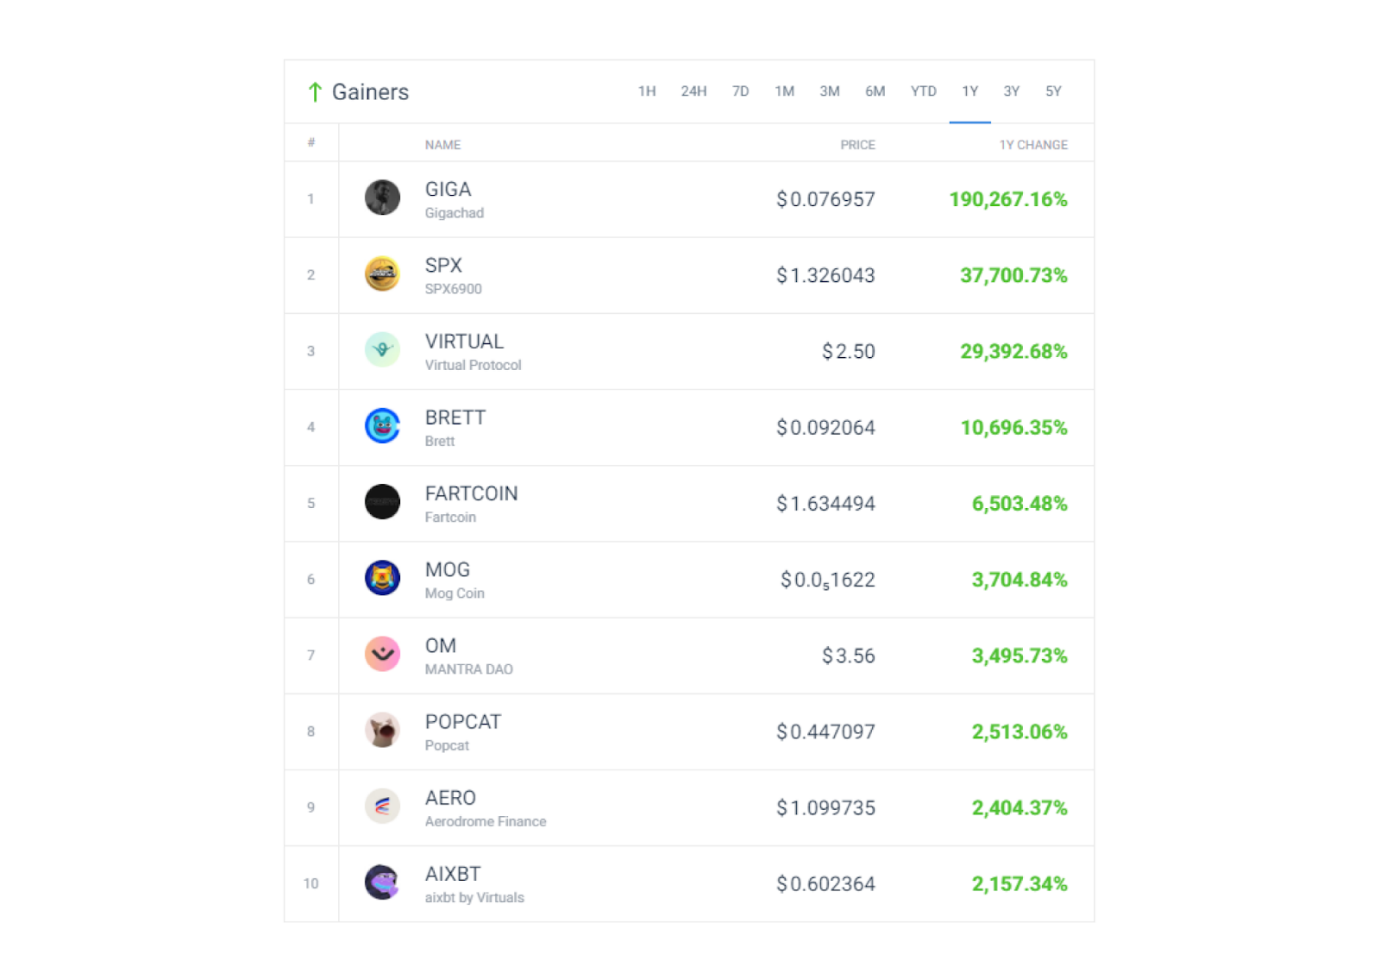The height and width of the screenshot is (973, 1380).
Task: Sort by the 1Y CHANGE column header
Action: pyautogui.click(x=1034, y=145)
